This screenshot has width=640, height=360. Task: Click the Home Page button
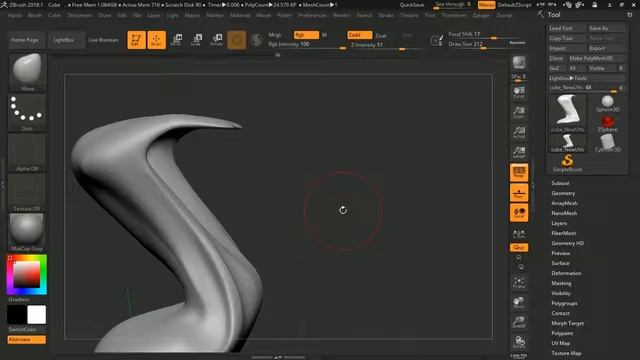tap(25, 40)
